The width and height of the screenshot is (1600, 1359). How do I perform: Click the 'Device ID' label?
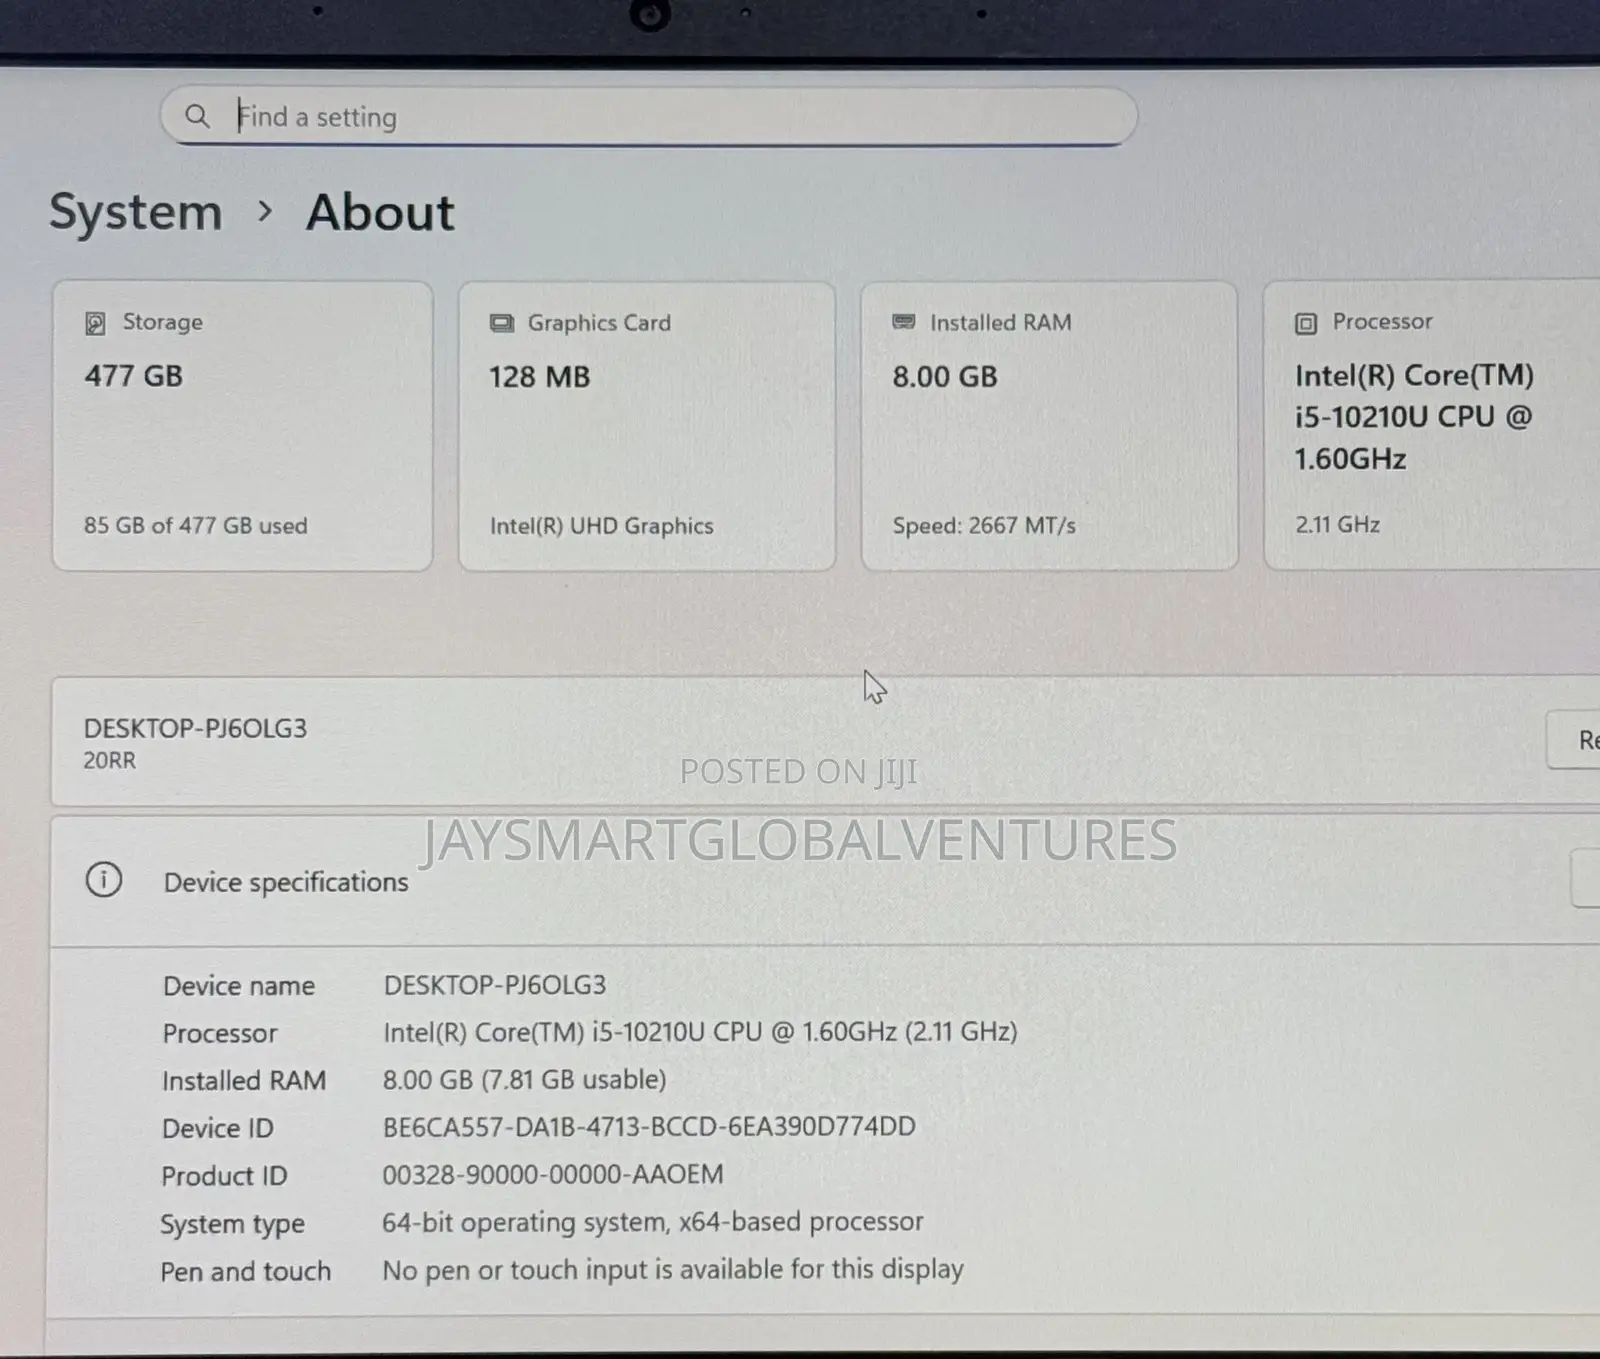coord(218,1128)
